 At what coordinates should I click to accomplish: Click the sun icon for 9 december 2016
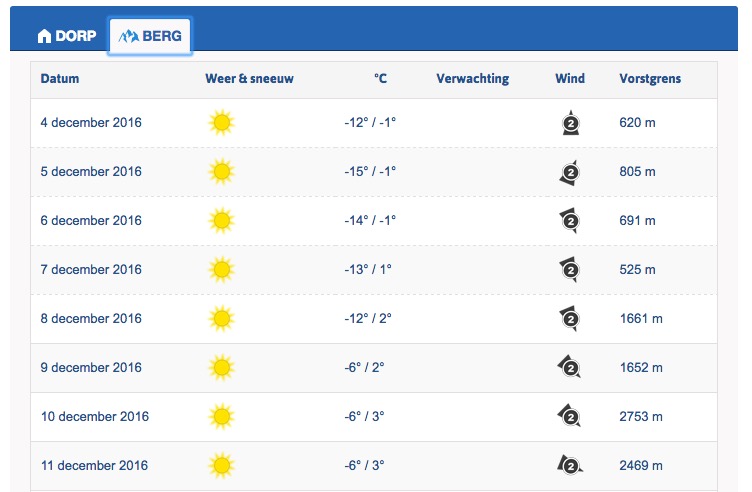pos(222,368)
